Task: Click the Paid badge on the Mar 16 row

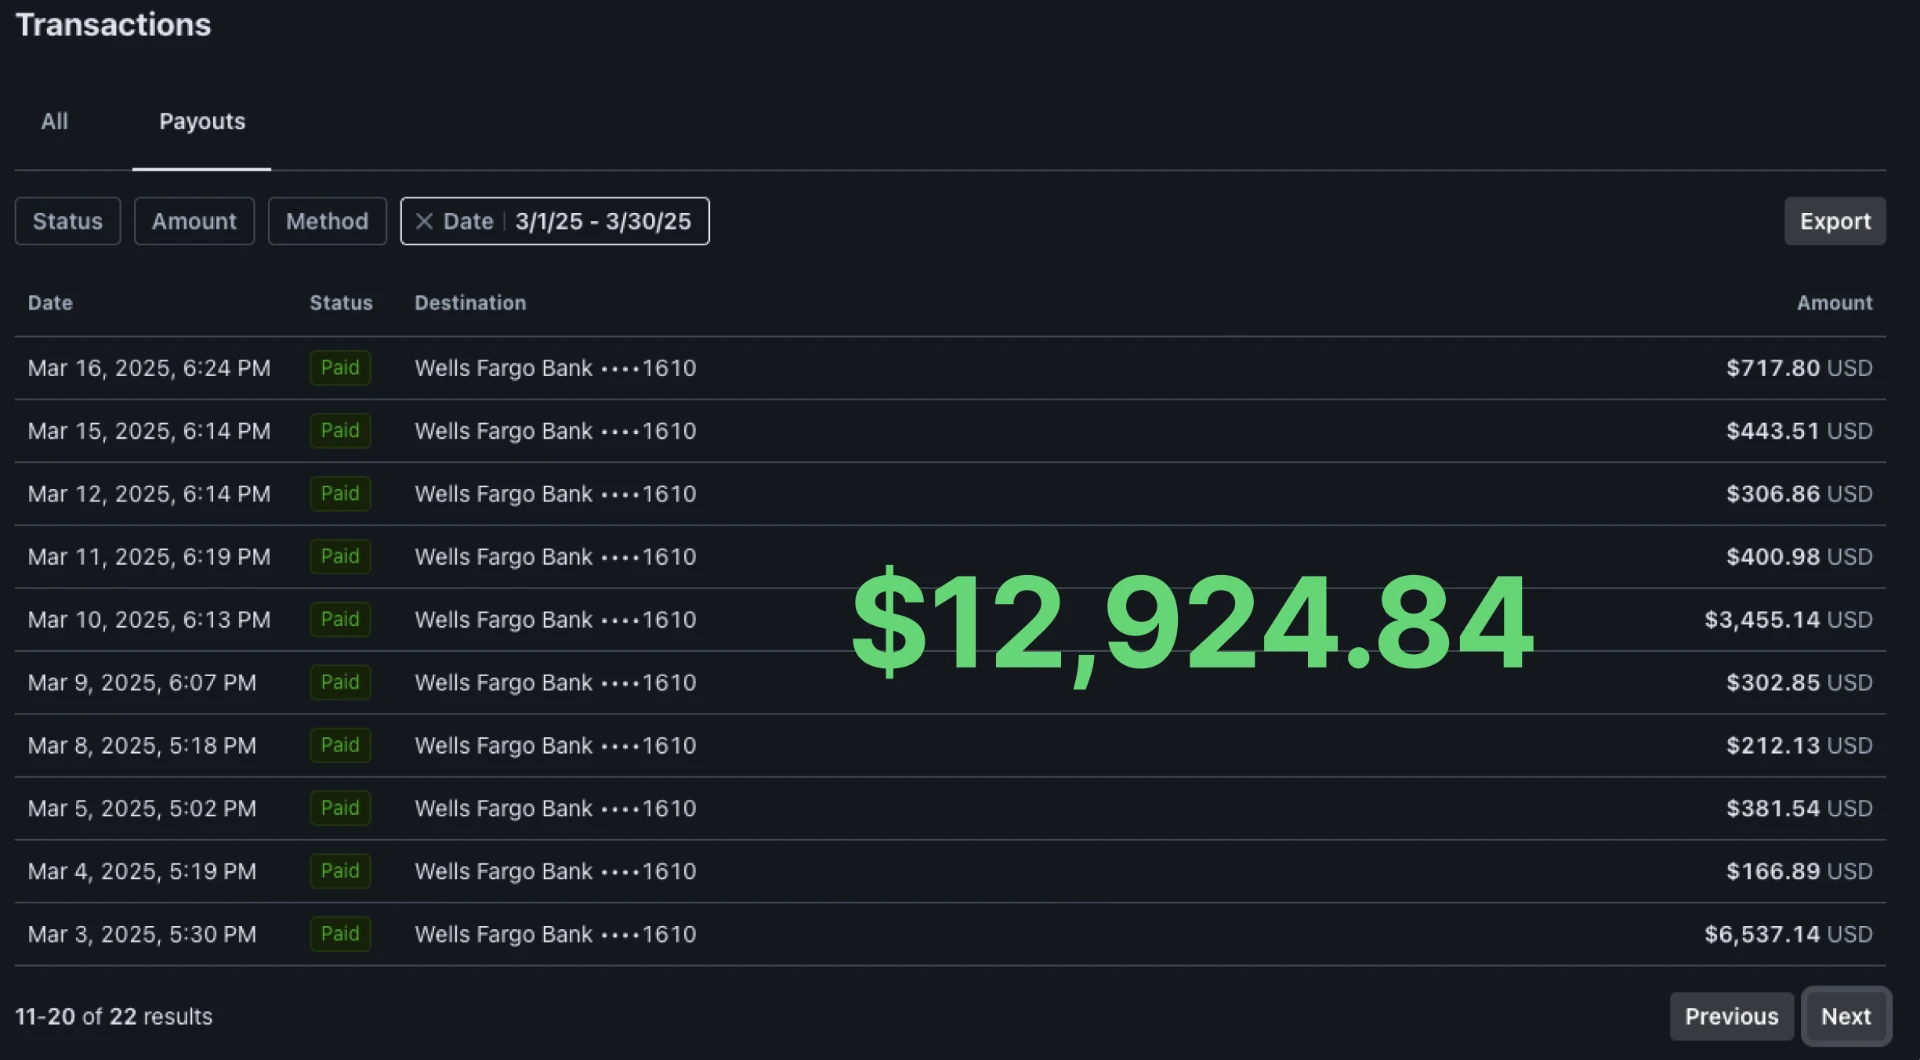Action: 340,368
